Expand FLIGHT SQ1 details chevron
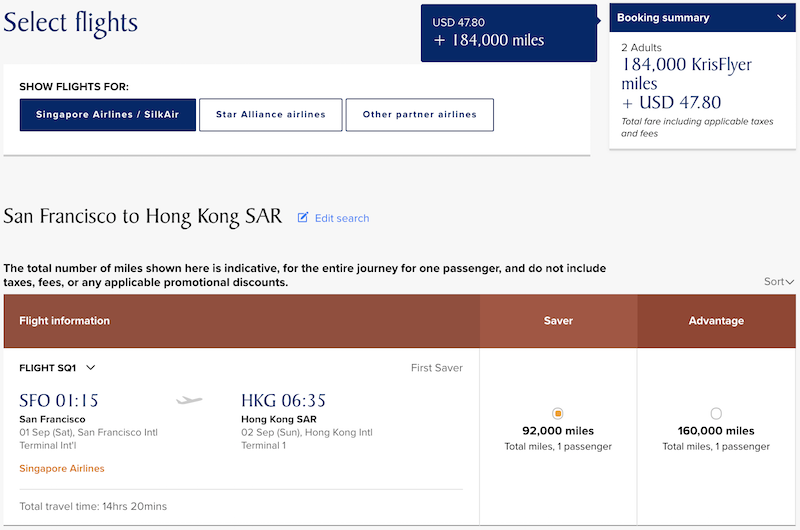The width and height of the screenshot is (800, 530). 91,367
